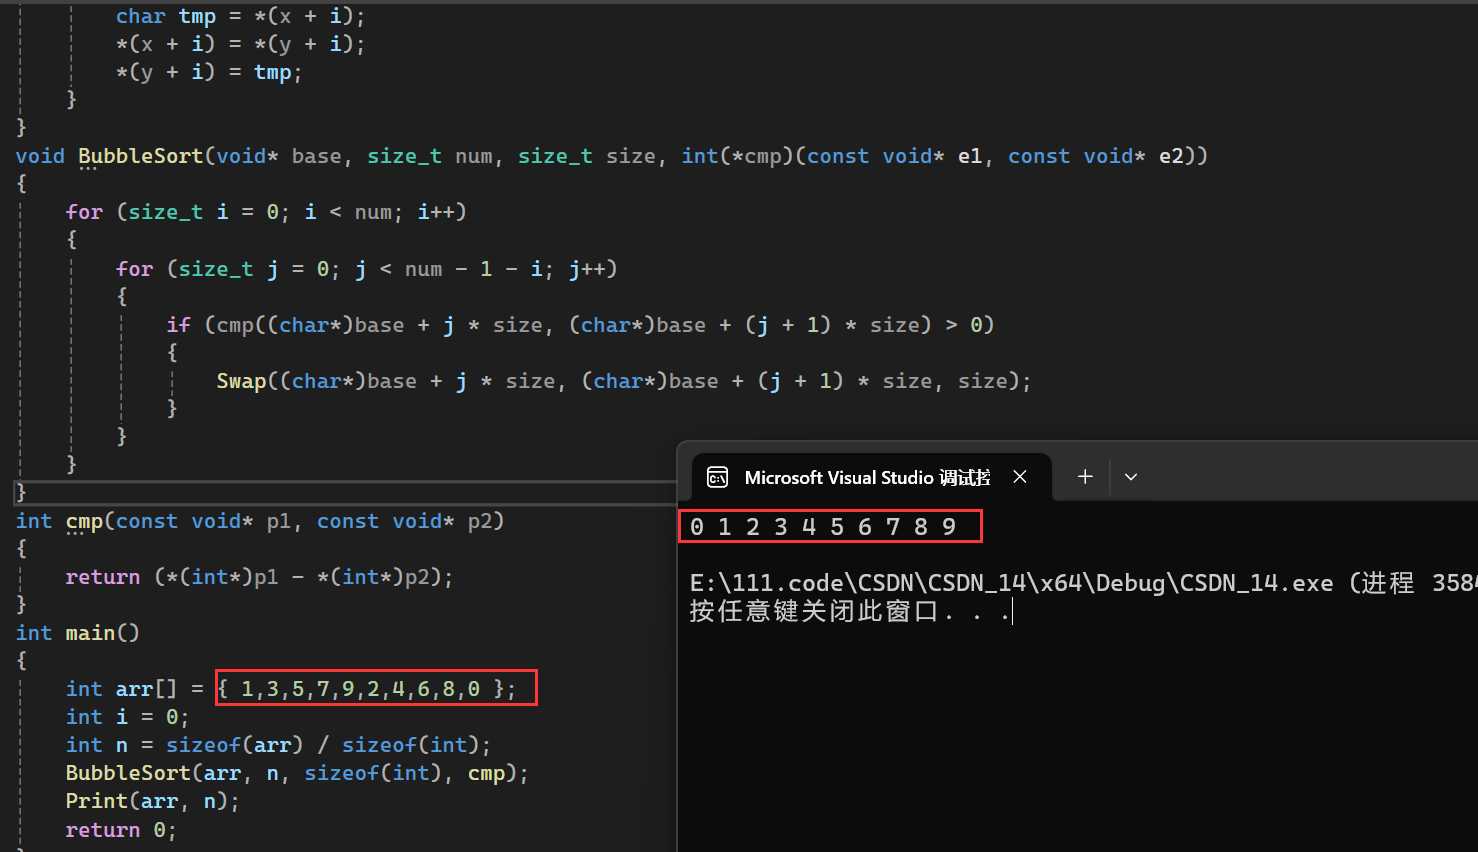
Task: Click the array initializer { 1,3,5,7,9,2,4,6,8,0 }
Action: 367,689
